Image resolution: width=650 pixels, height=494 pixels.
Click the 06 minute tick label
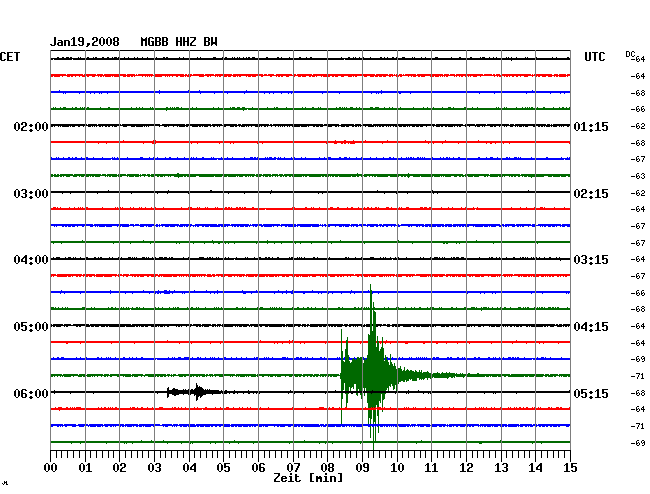(258, 467)
